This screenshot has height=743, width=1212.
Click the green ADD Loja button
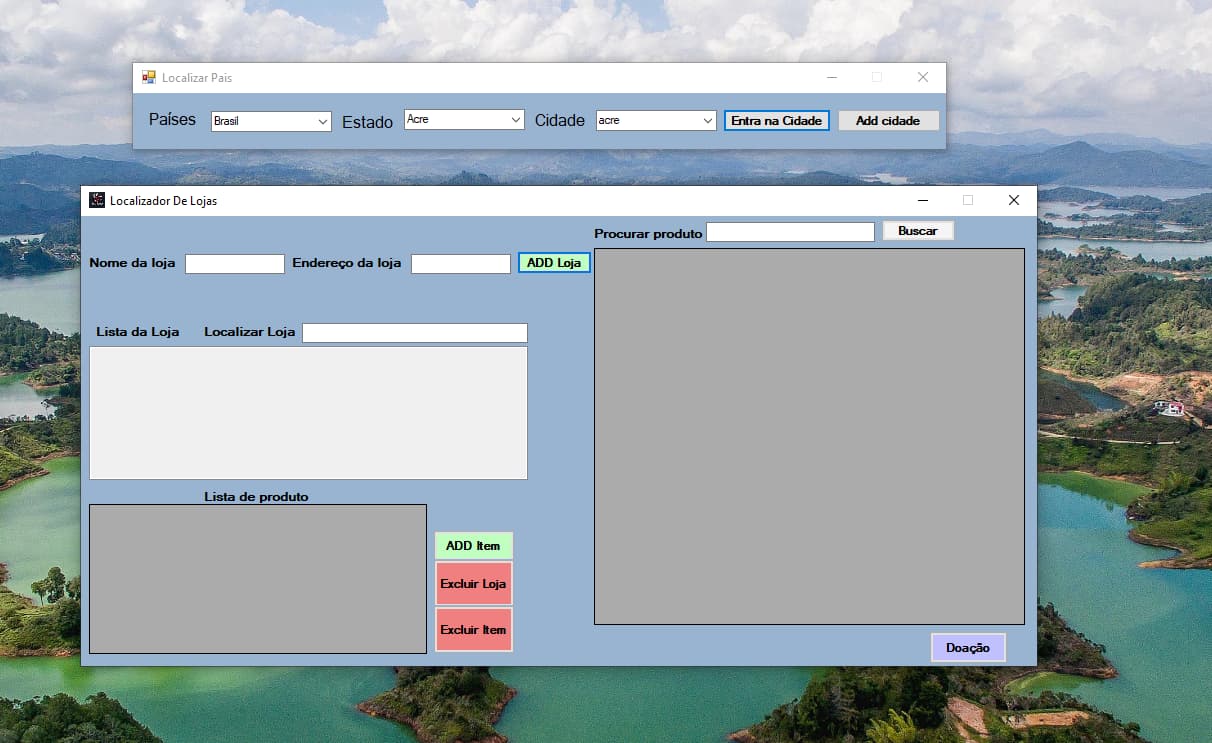click(x=554, y=262)
